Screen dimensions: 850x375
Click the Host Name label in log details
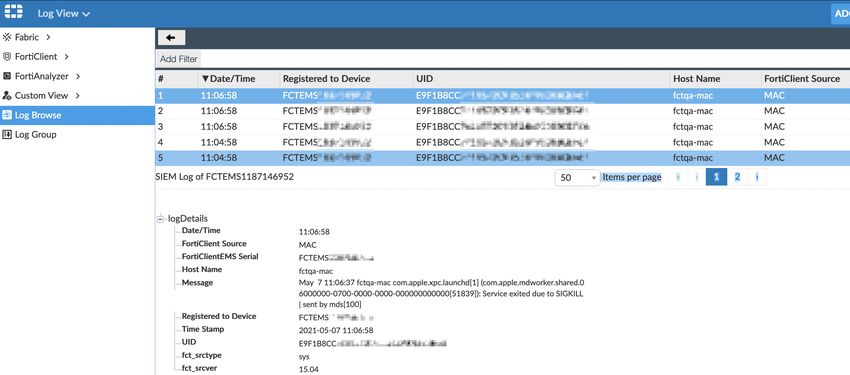coord(202,269)
